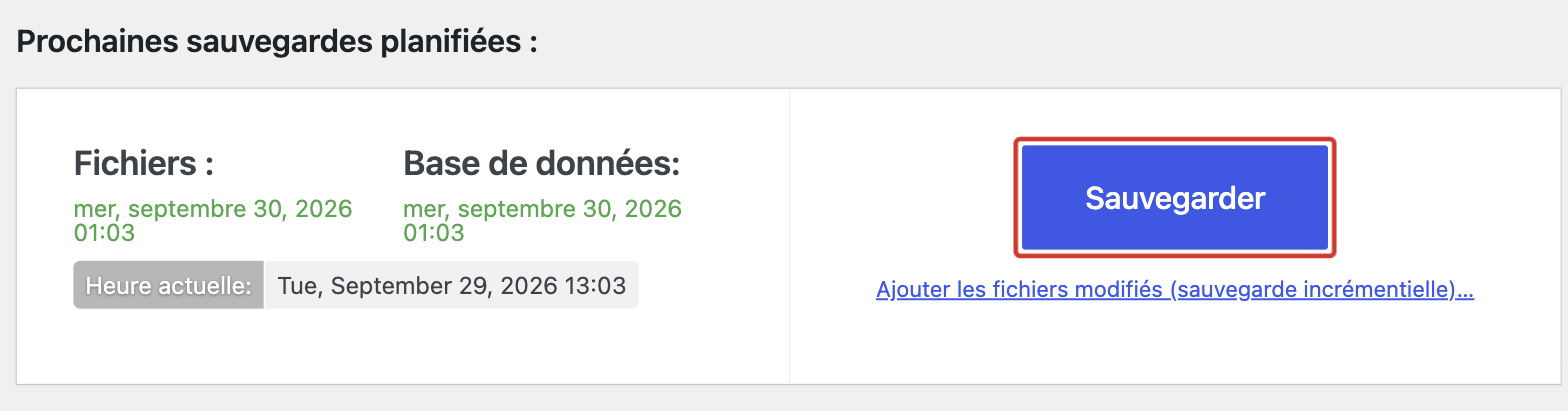1568x411 pixels.
Task: Click the blue Sauvegarder button
Action: [1175, 198]
